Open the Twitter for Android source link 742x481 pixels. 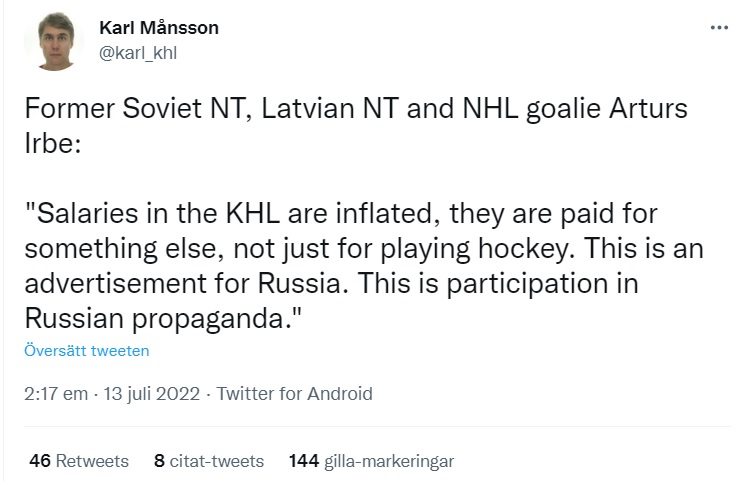click(x=294, y=394)
